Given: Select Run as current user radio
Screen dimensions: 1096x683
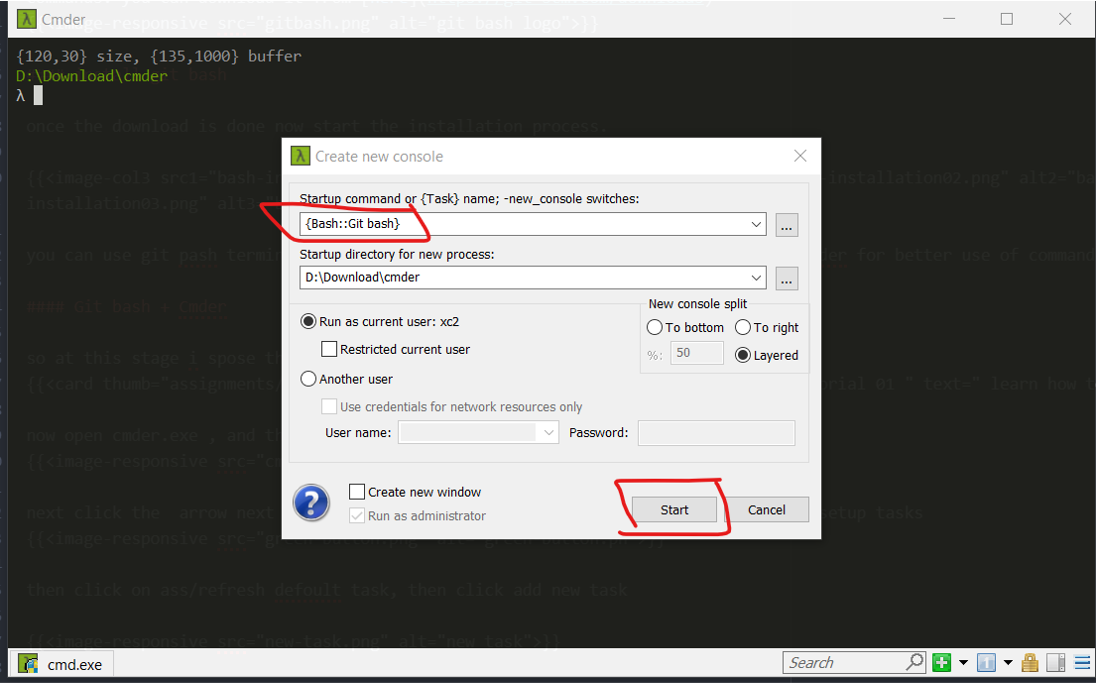Looking at the screenshot, I should [x=380, y=322].
